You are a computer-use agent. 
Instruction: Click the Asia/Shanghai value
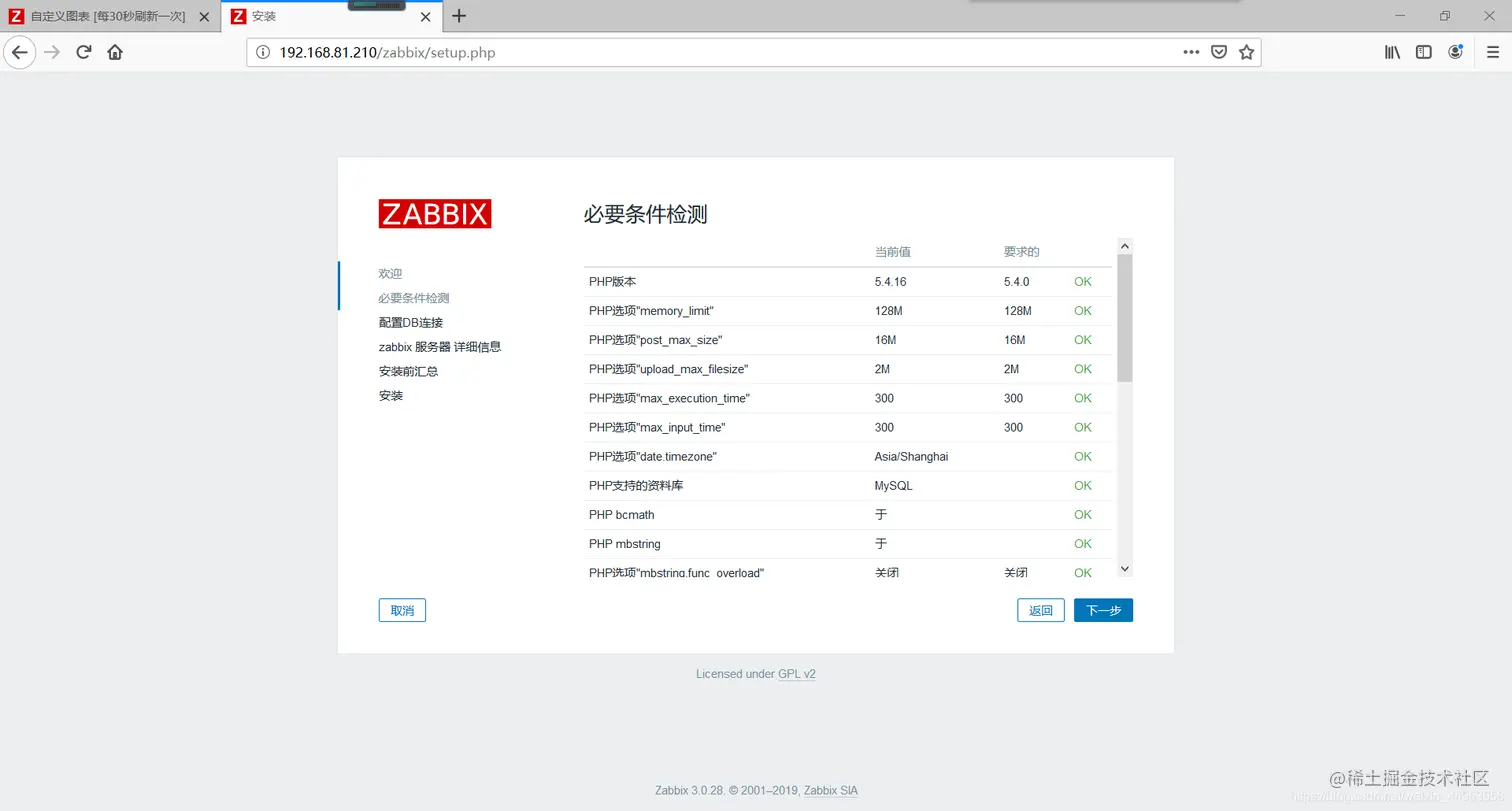[911, 456]
